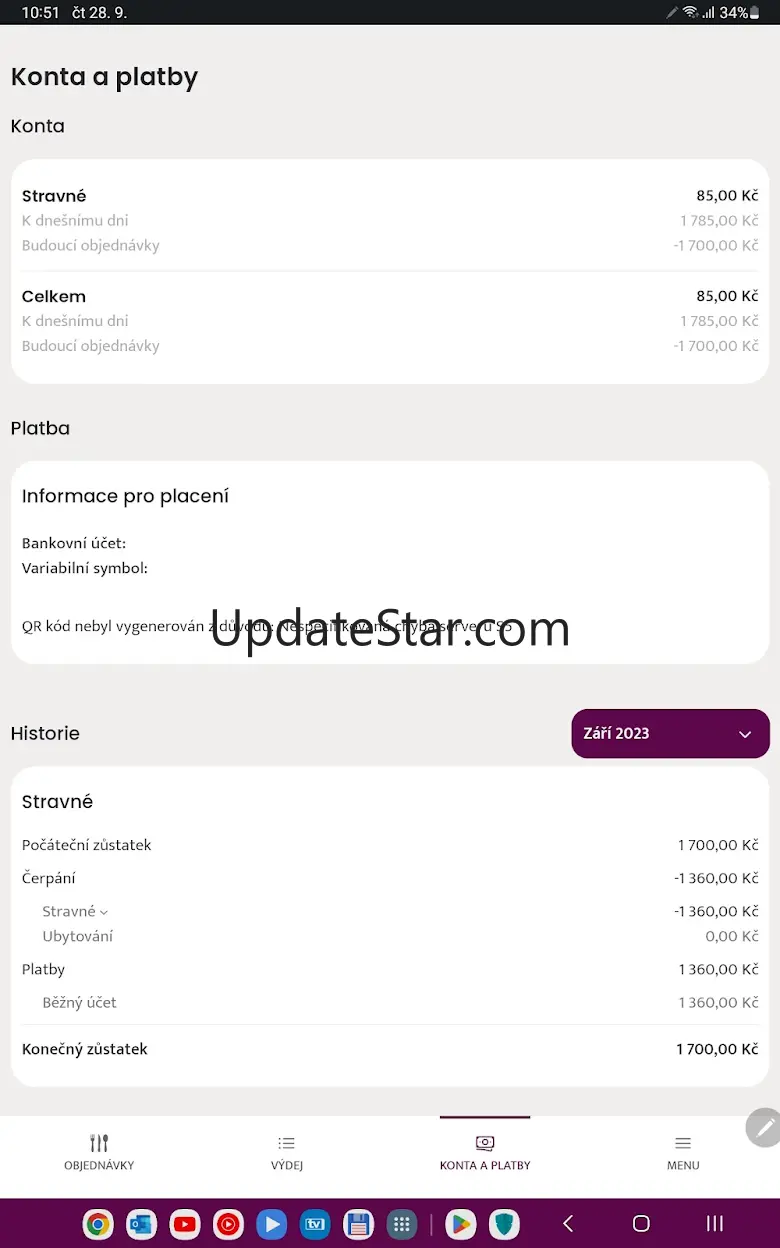Open the Menu hamburger tab
The image size is (780, 1248).
coord(683,1152)
